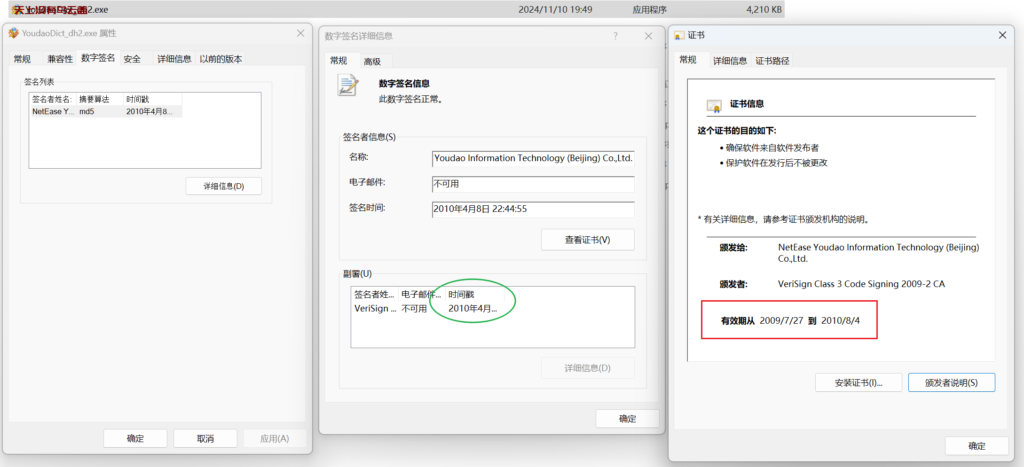Click the 查看证书(V) button

coord(588,240)
